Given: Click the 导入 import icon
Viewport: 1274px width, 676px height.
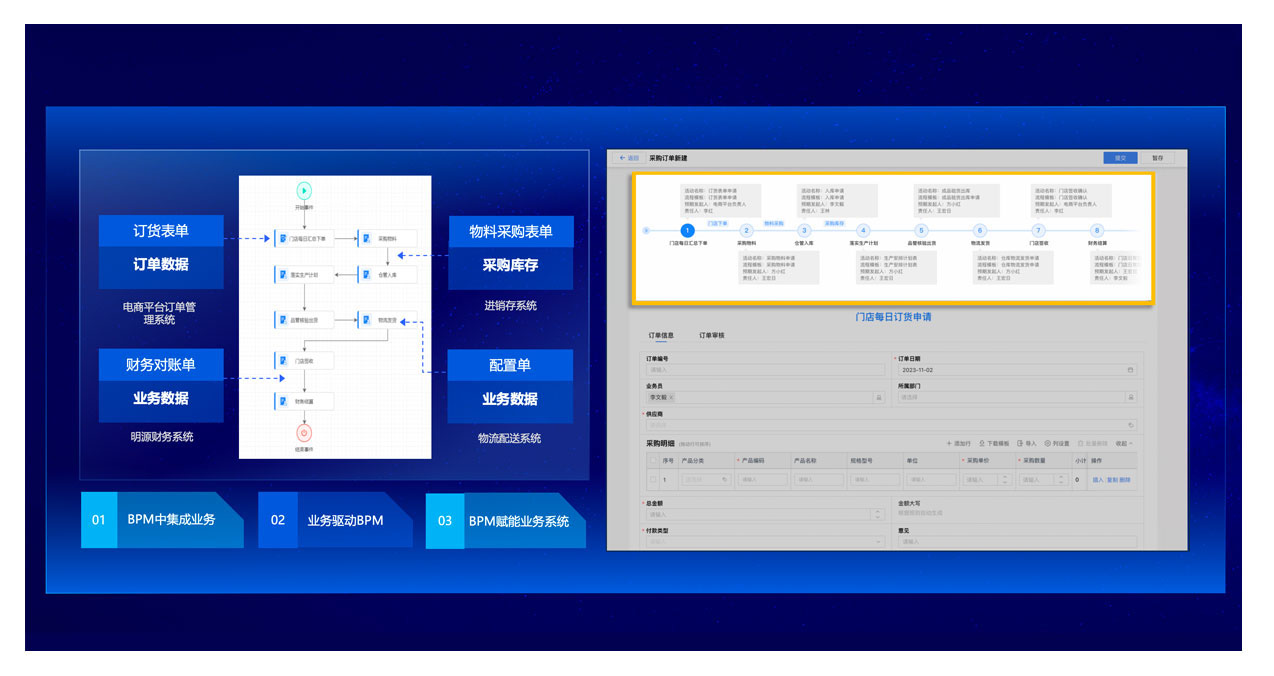Looking at the screenshot, I should pyautogui.click(x=1020, y=443).
